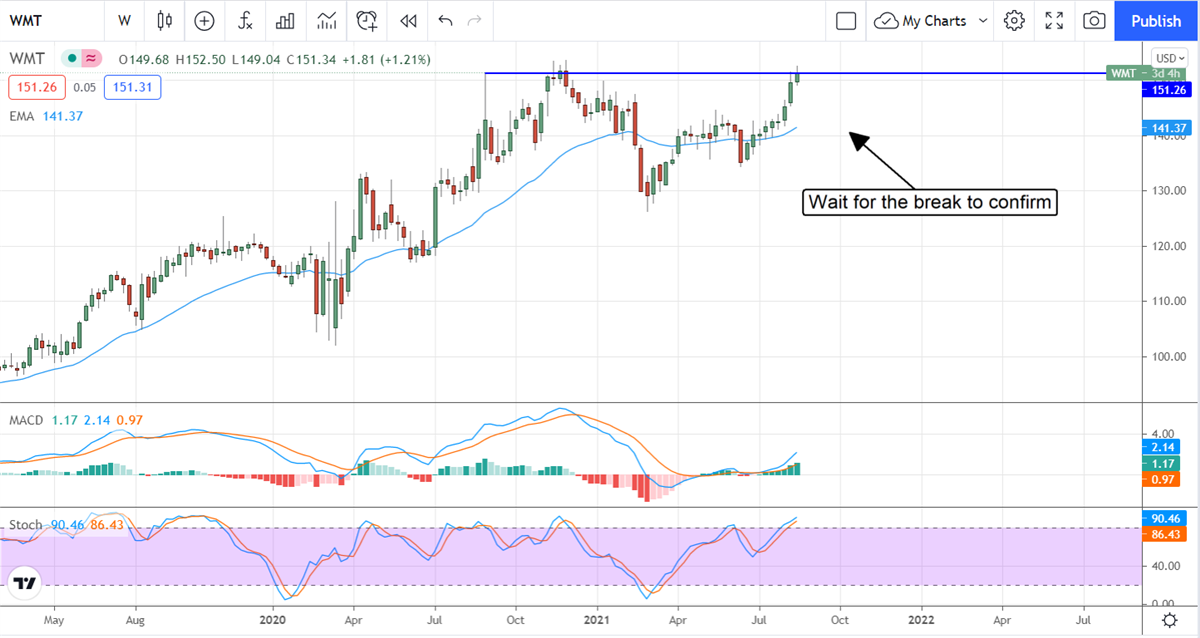Select the EMA indicator legend
The width and height of the screenshot is (1200, 638).
tap(21, 117)
